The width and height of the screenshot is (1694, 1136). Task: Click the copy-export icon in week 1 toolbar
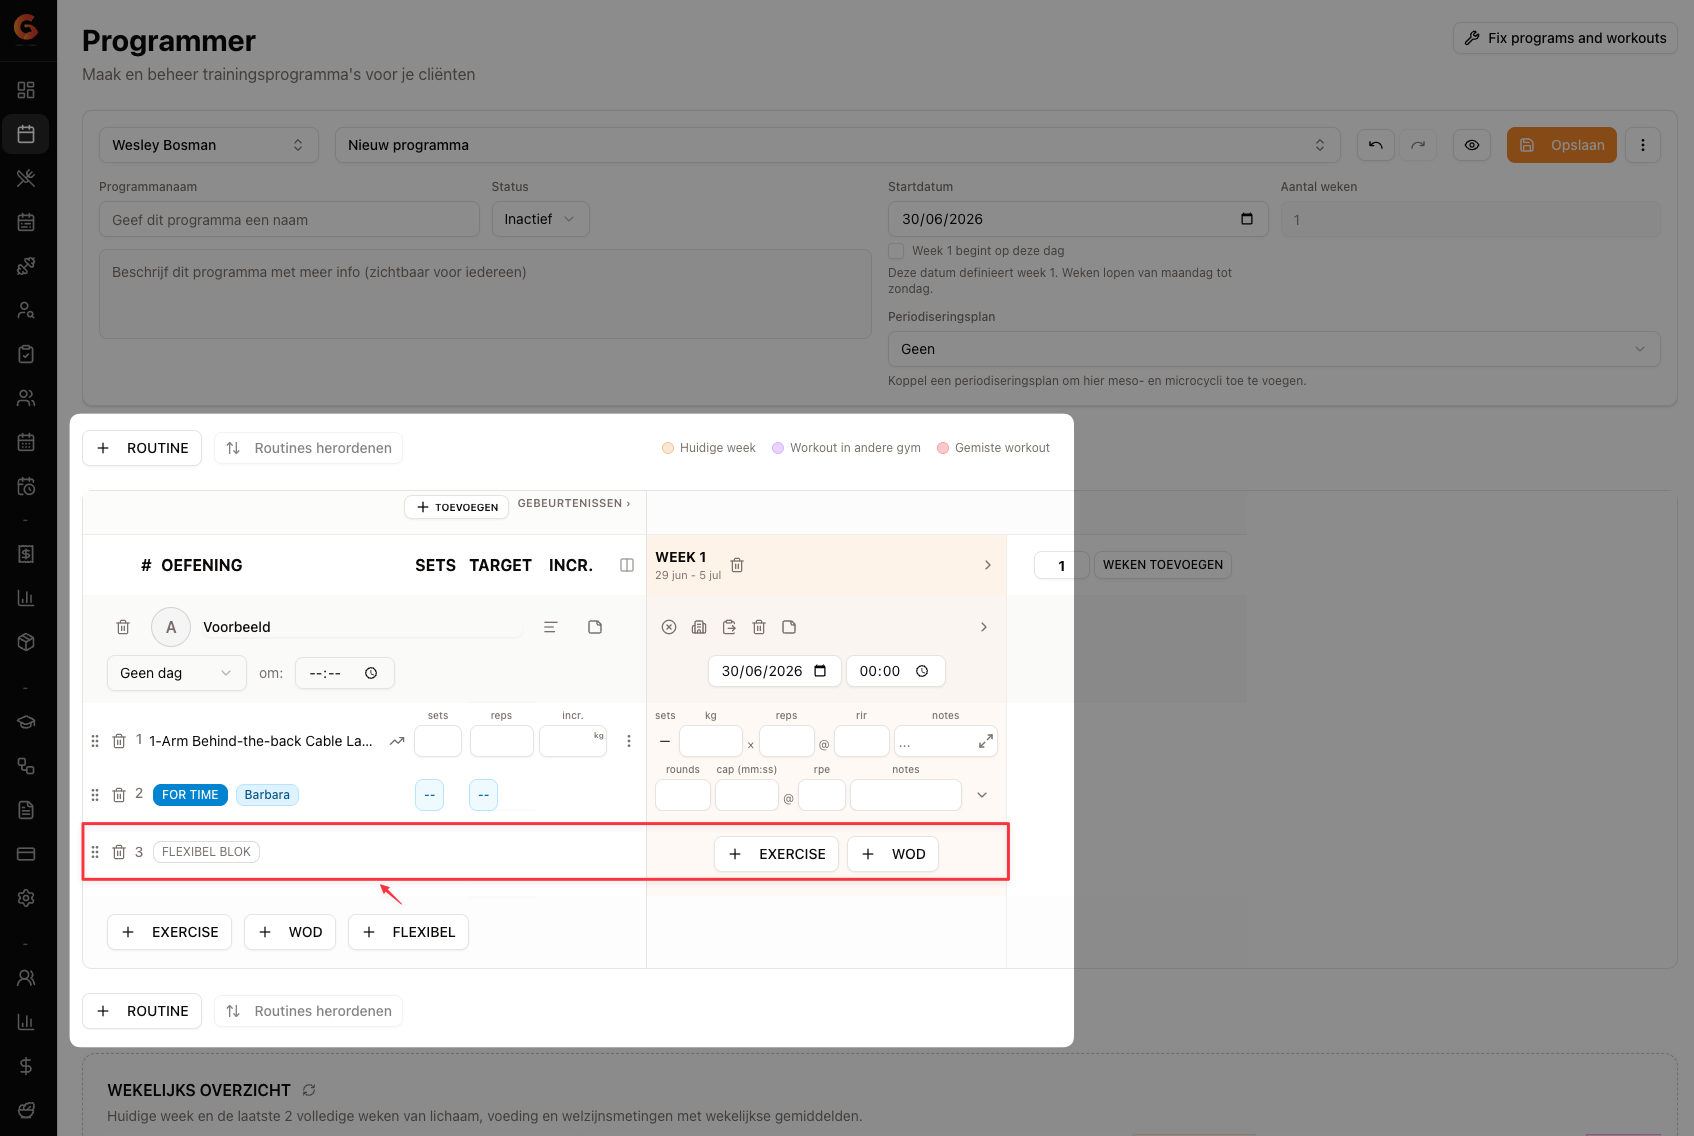[729, 627]
